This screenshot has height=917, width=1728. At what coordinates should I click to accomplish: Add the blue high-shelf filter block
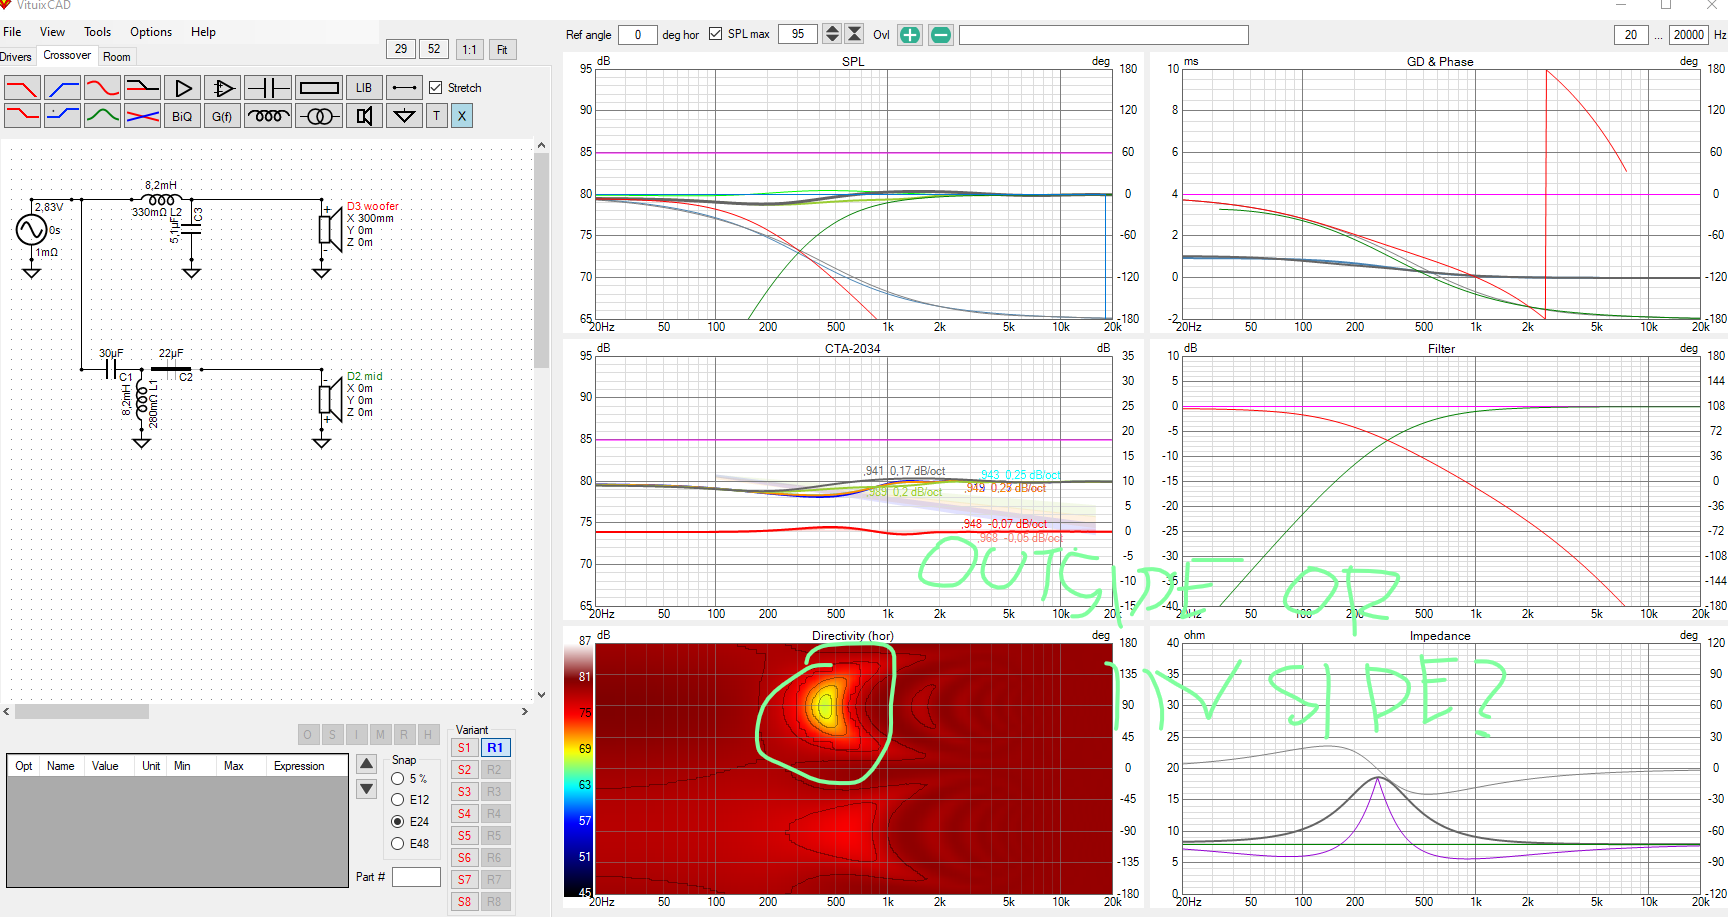click(62, 116)
